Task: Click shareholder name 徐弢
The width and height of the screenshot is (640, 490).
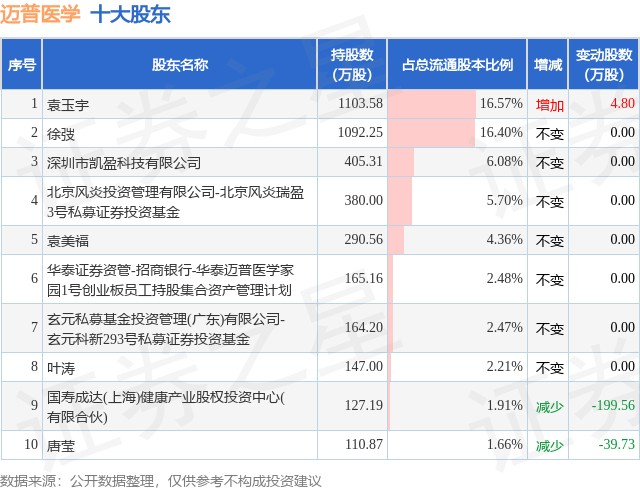Action: 61,134
